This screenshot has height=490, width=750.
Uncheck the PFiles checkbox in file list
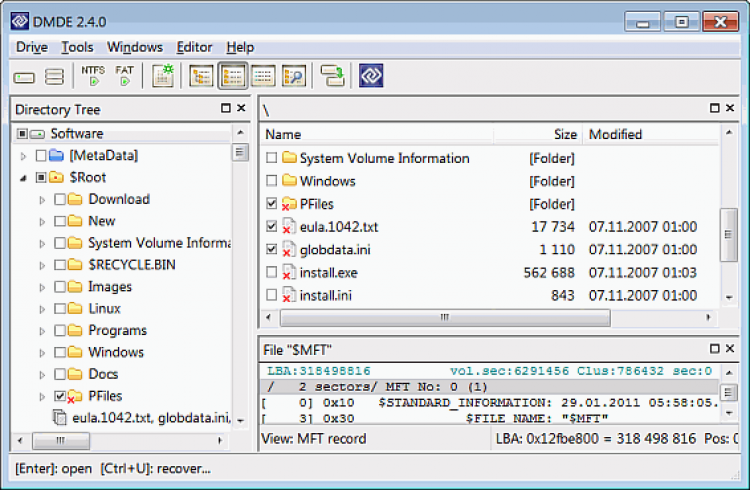pyautogui.click(x=271, y=204)
